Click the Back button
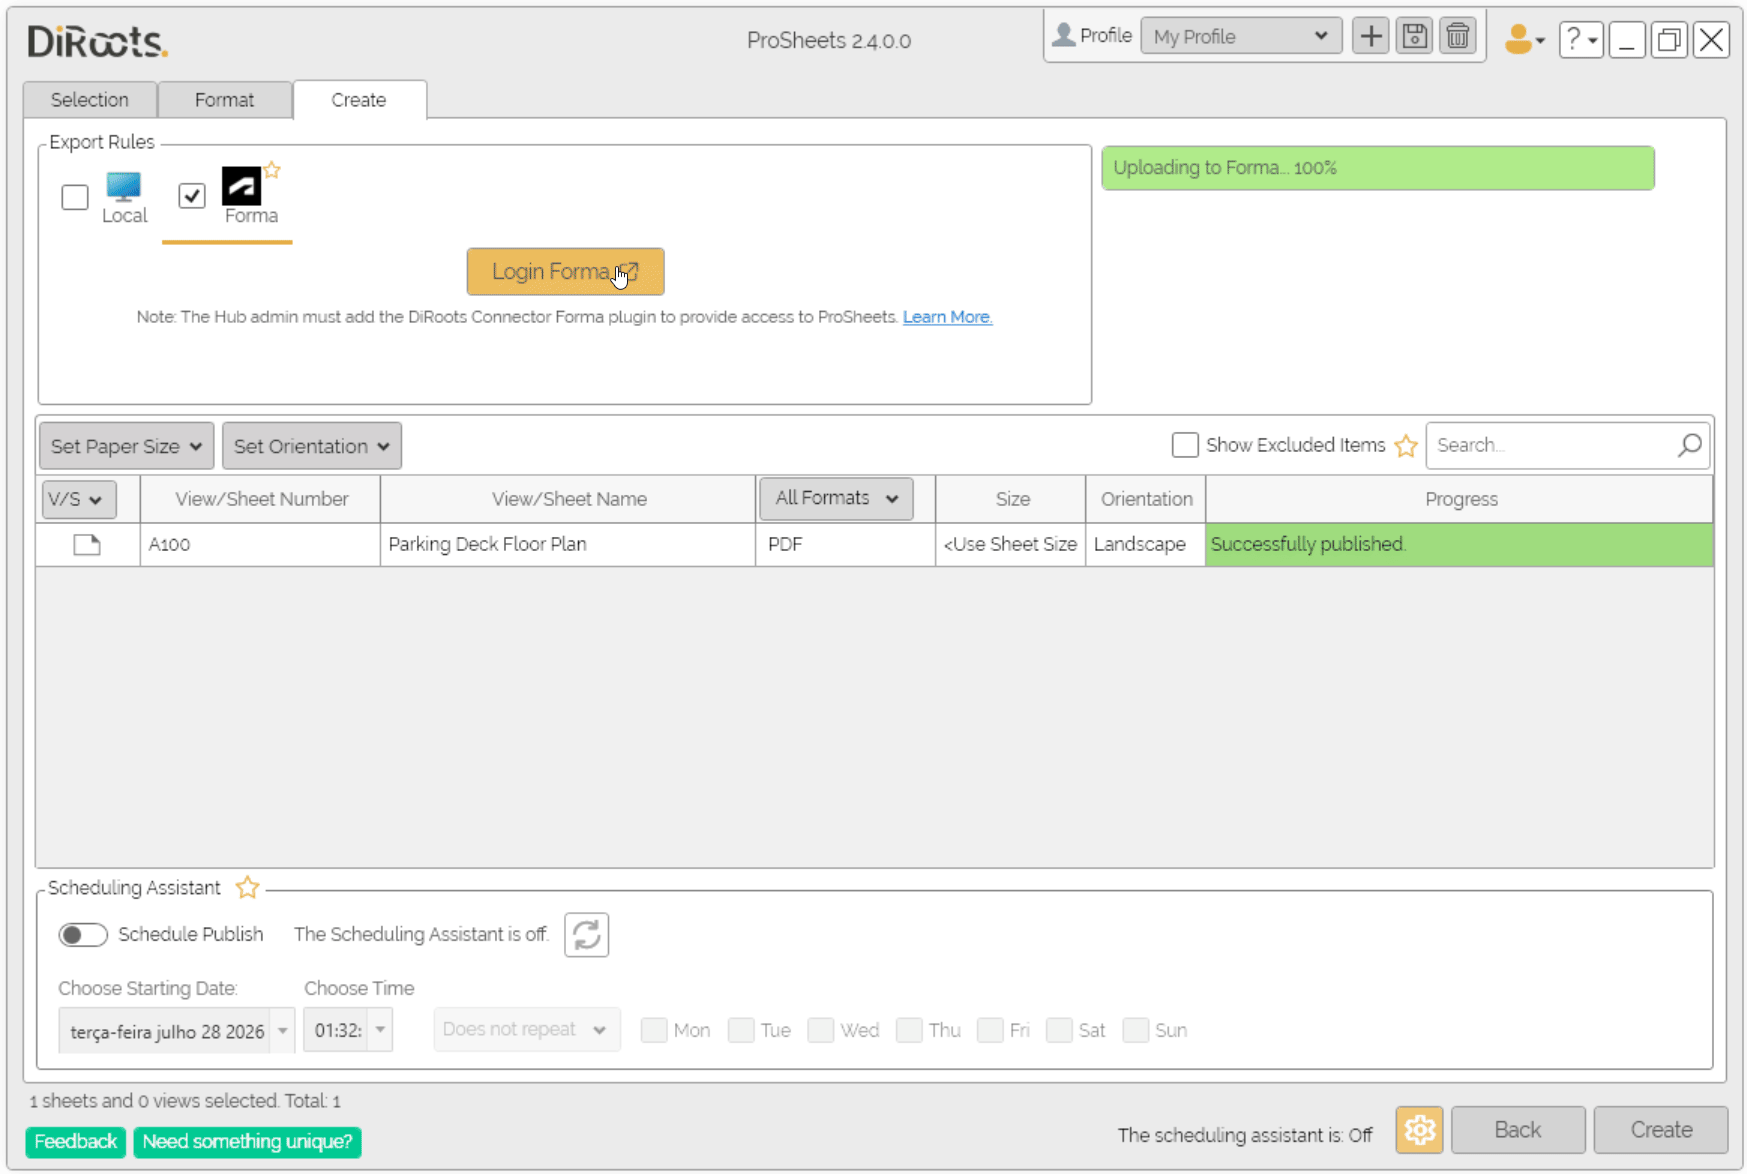The width and height of the screenshot is (1747, 1174). click(1517, 1130)
